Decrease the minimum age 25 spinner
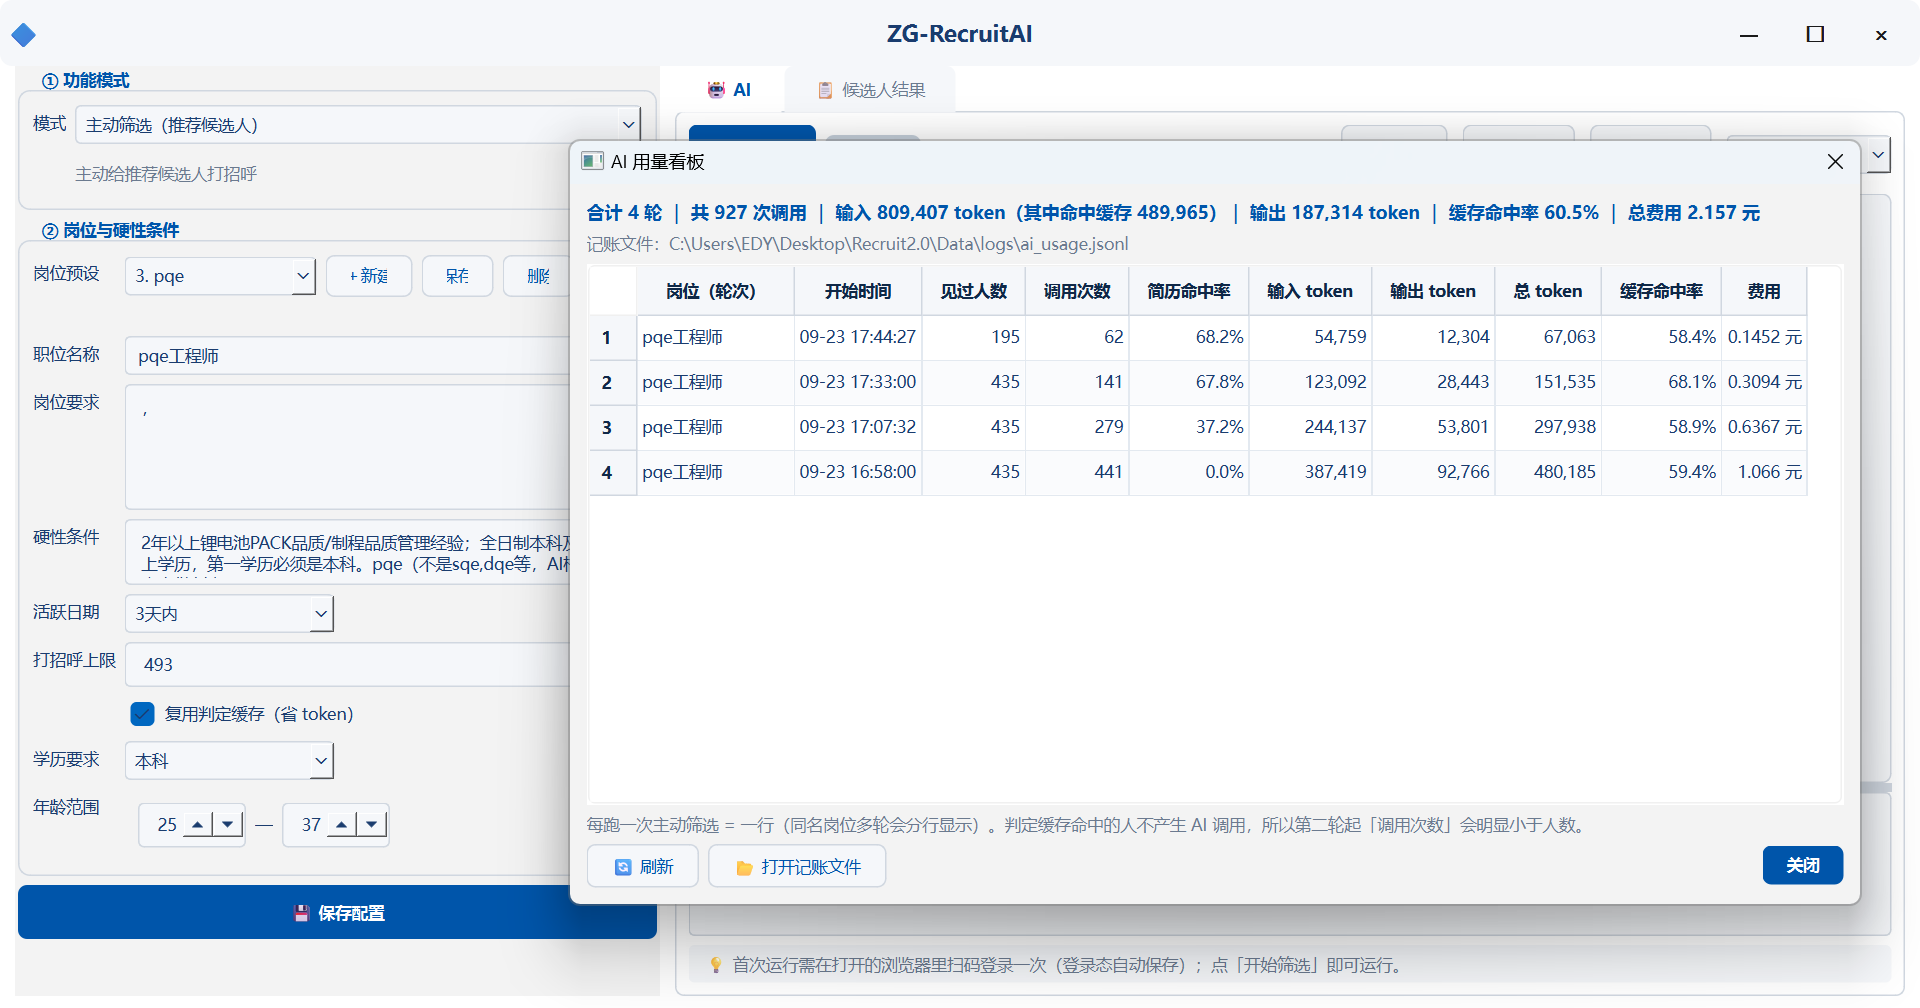 coord(228,825)
